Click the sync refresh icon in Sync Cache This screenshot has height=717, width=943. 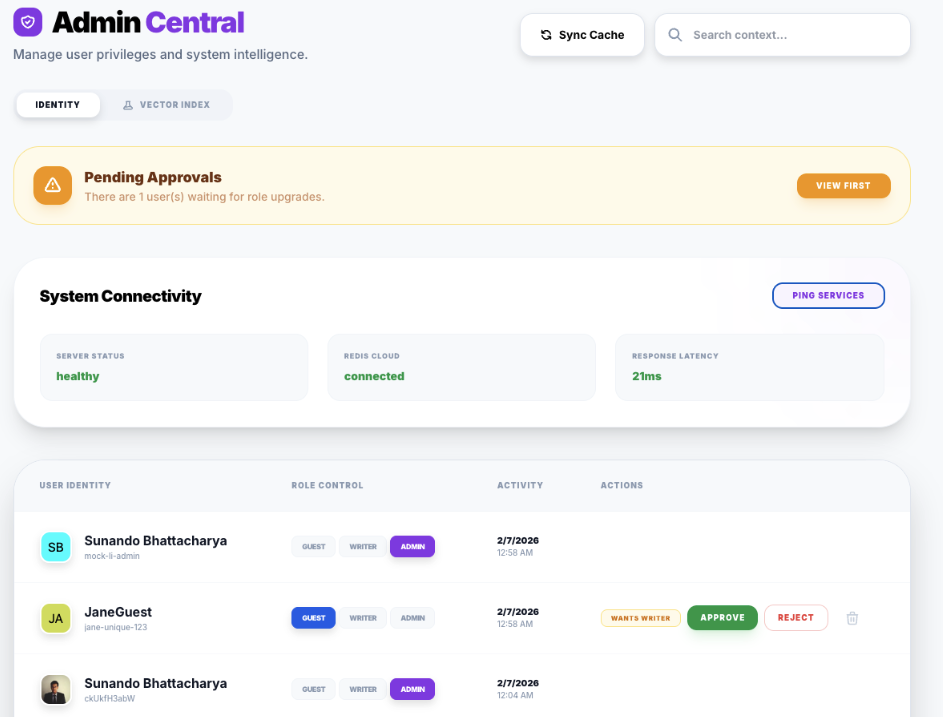(545, 34)
